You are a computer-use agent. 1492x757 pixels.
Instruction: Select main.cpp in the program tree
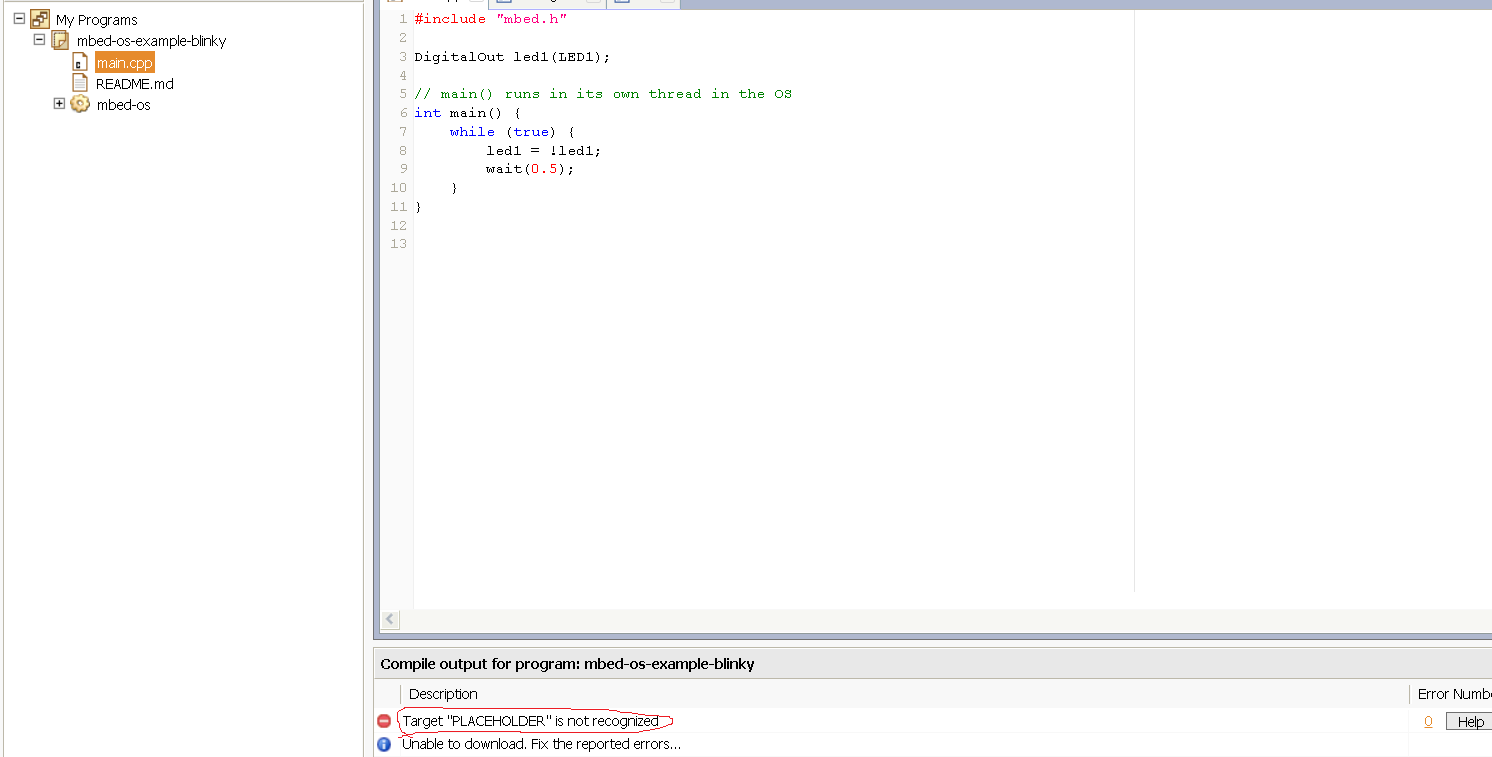click(x=123, y=61)
